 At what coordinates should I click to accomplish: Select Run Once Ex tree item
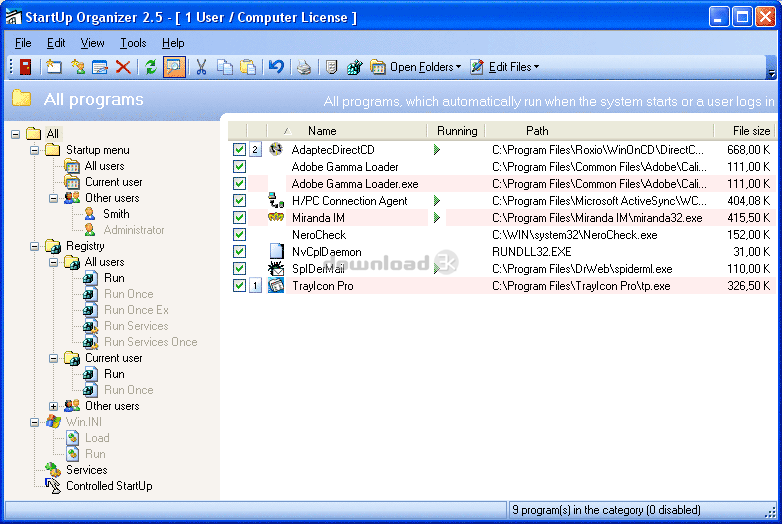coord(136,310)
